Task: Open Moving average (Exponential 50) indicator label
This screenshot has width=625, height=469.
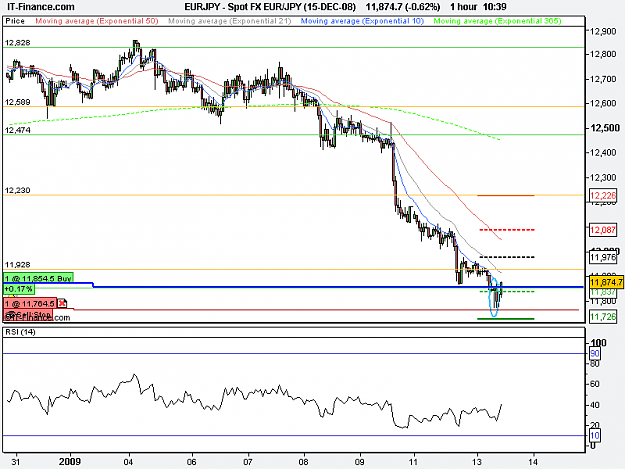Action: [x=97, y=21]
